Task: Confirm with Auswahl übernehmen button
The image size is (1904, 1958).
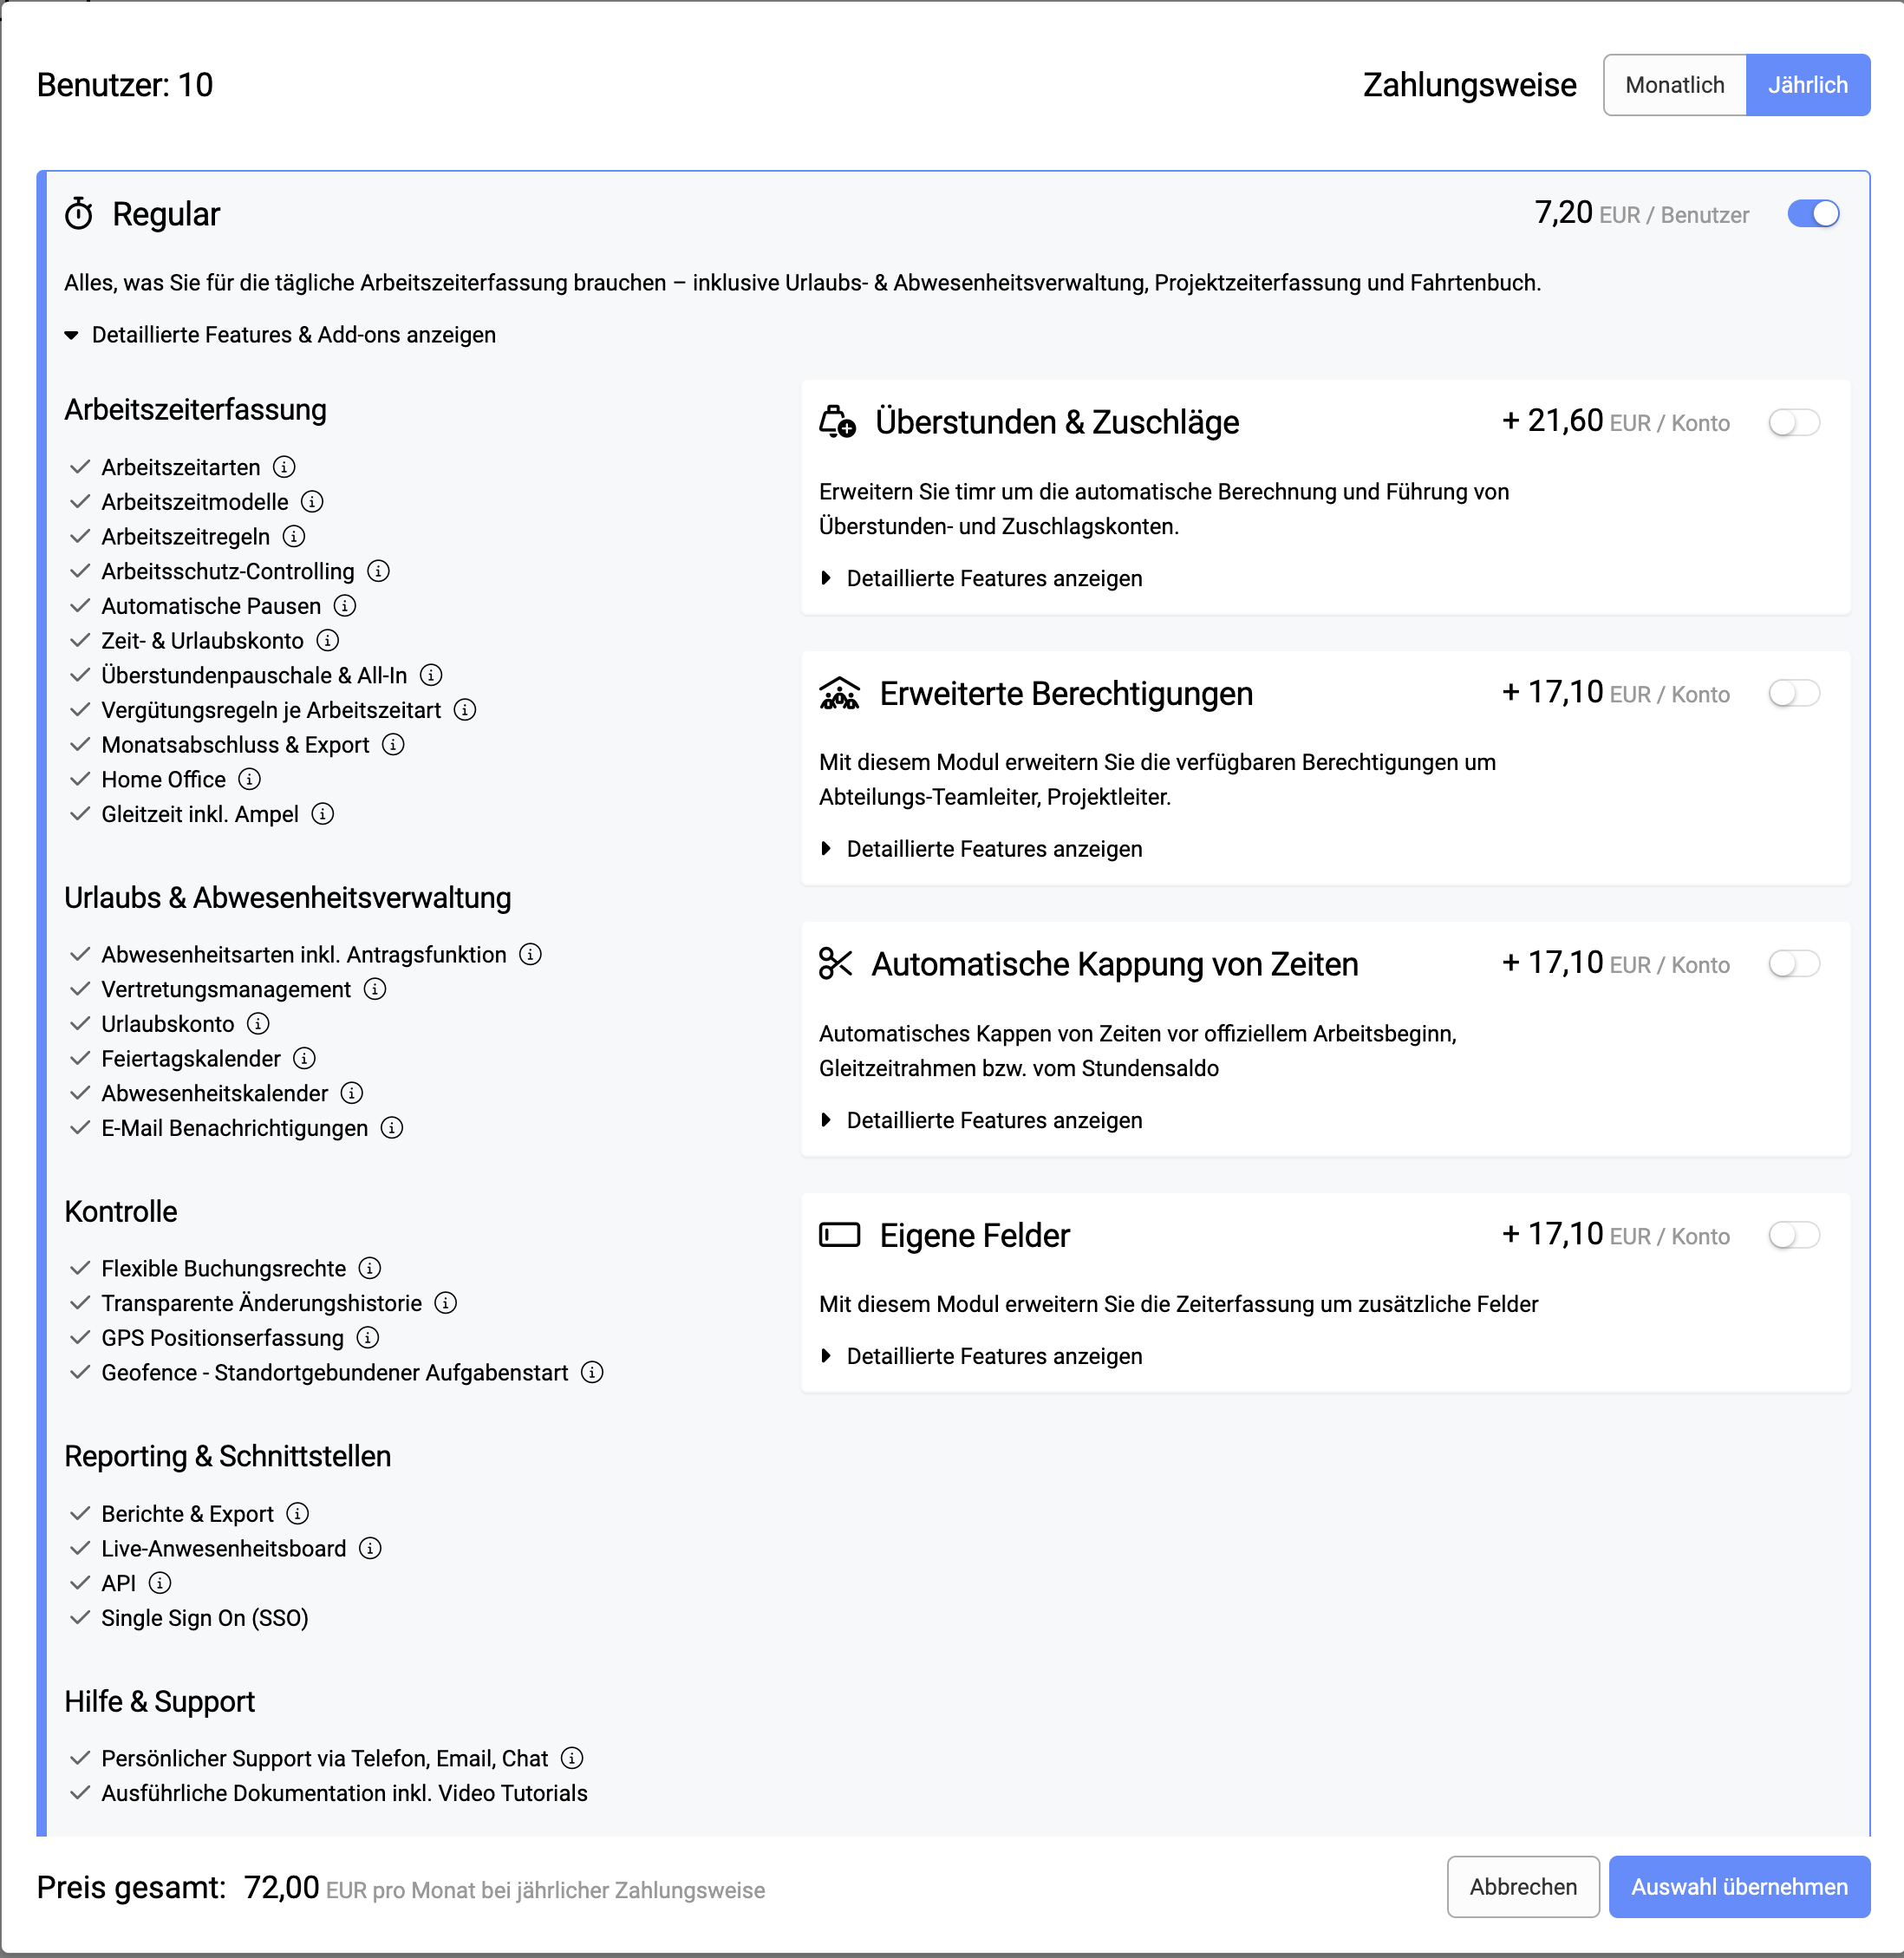Action: (1739, 1887)
